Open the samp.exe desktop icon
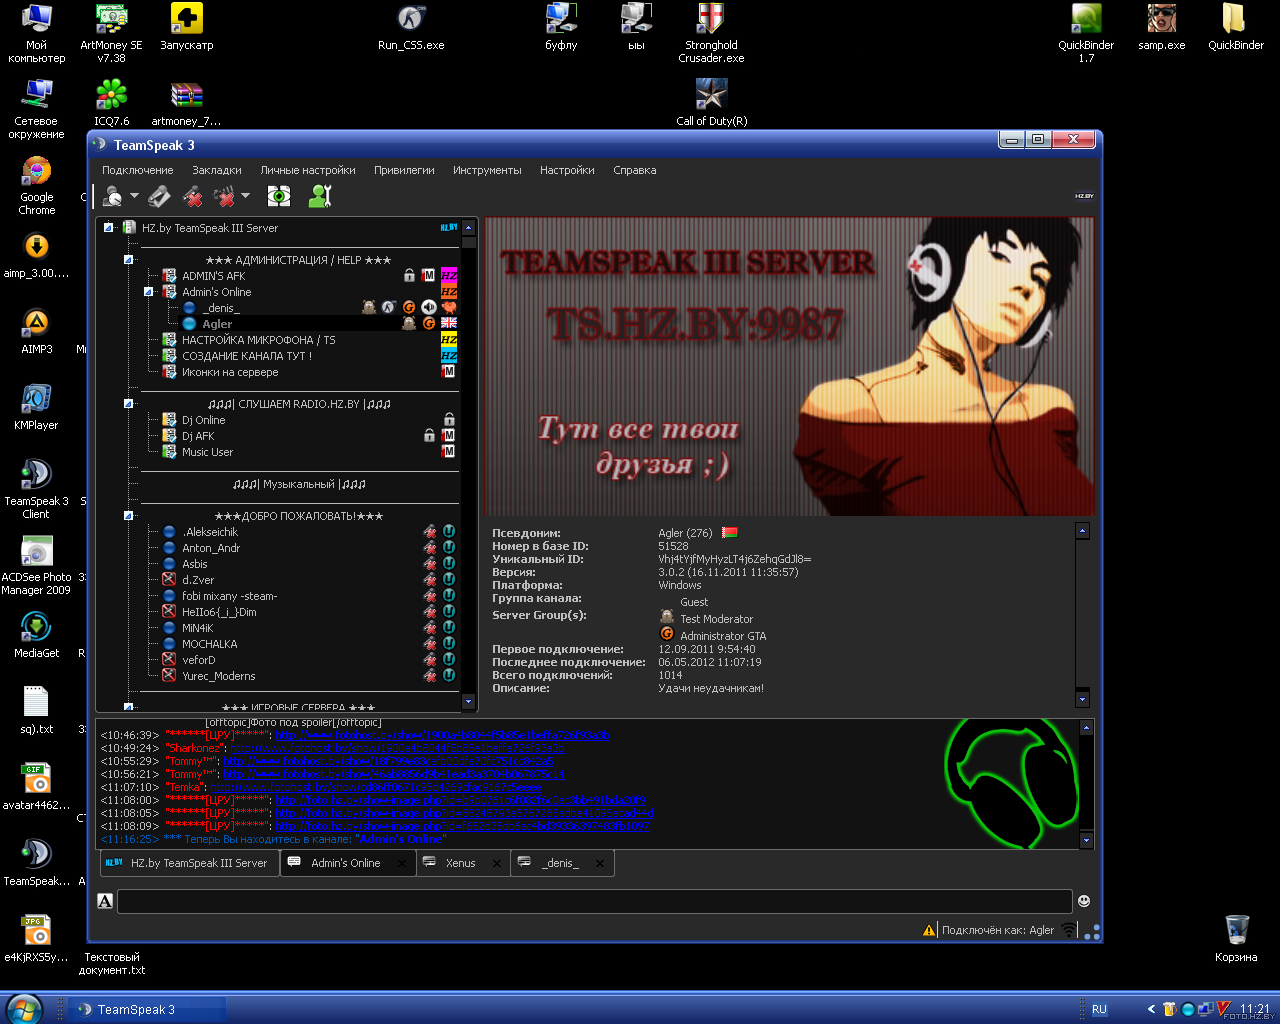Screen dimensions: 1280x1024 [1161, 27]
